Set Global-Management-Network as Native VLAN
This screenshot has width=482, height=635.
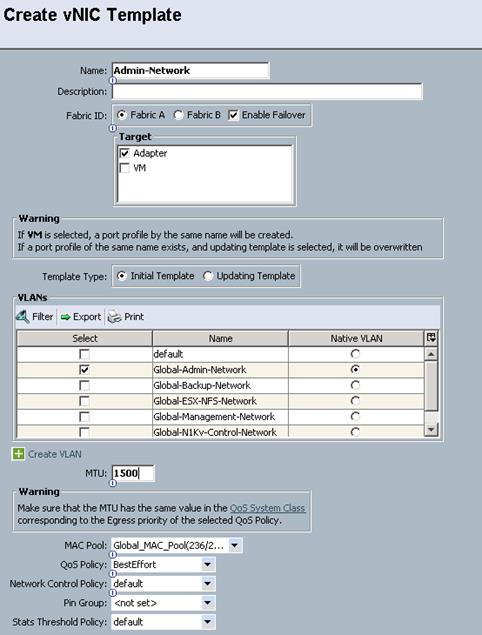tap(355, 416)
